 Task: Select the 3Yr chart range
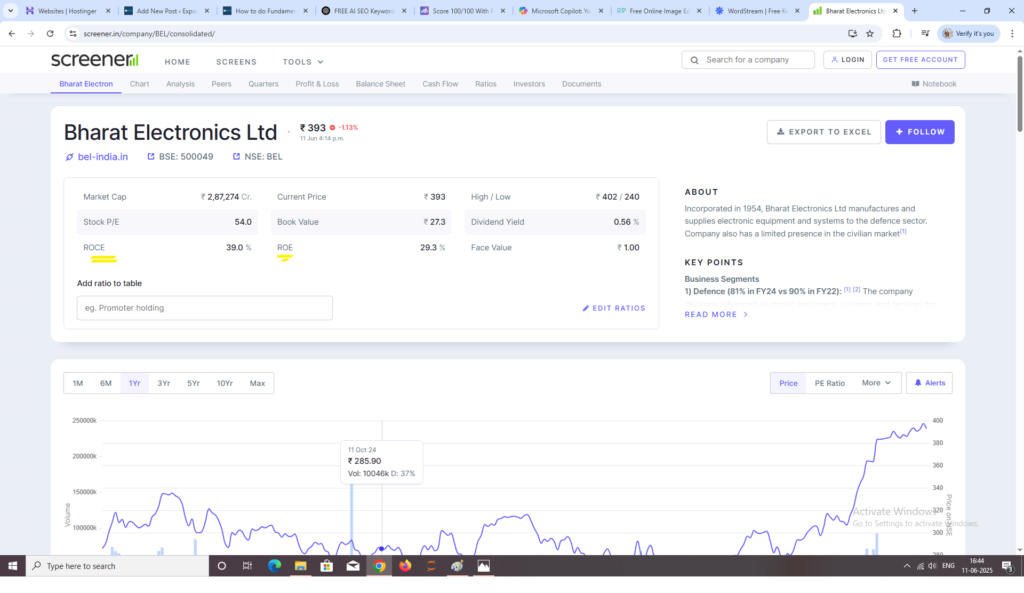pyautogui.click(x=163, y=383)
